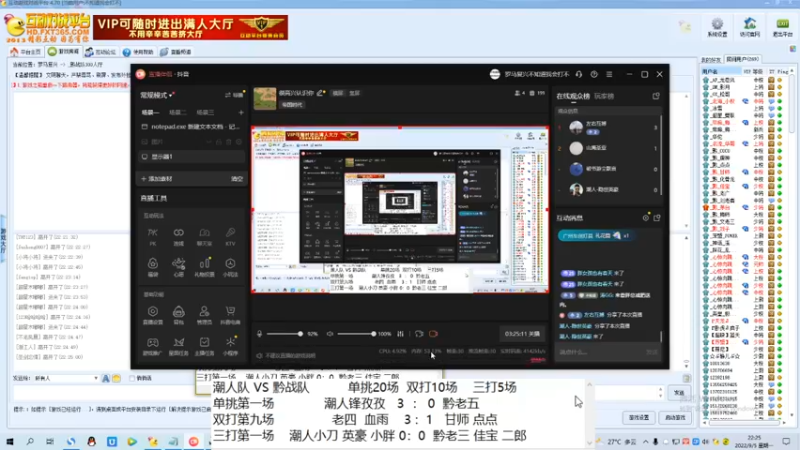Click the 关播 end stream button

point(522,334)
